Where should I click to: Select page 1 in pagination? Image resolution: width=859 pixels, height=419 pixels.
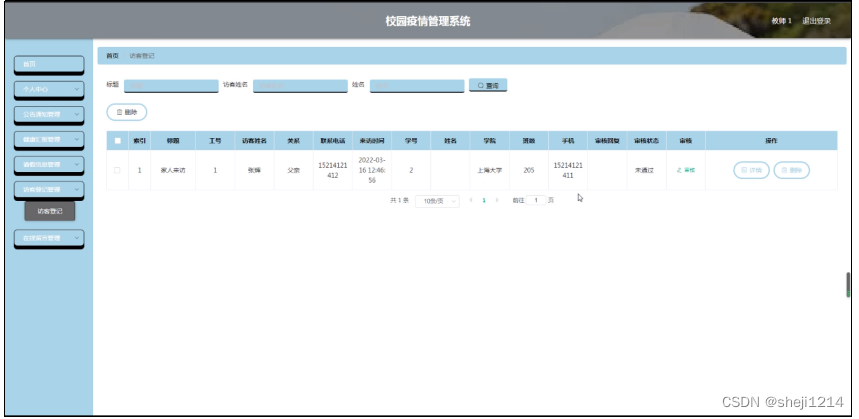(x=484, y=200)
